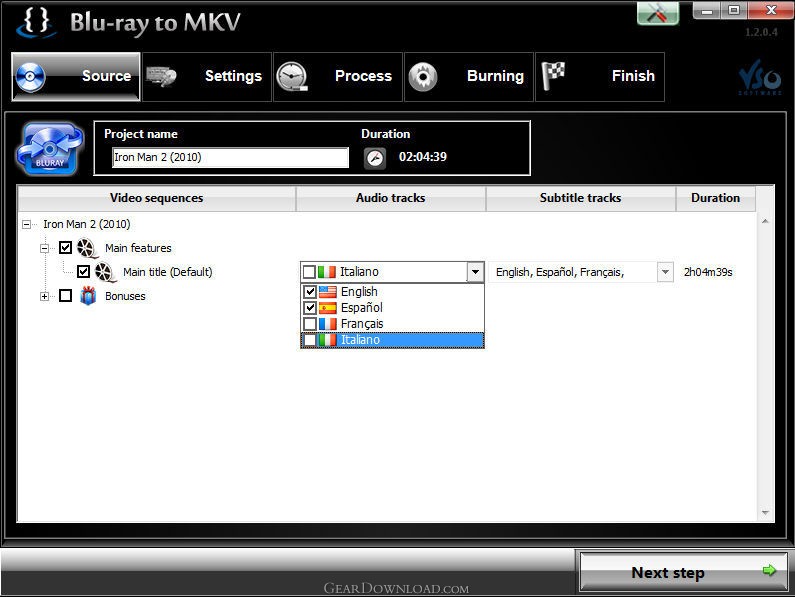
Task: Click the Project name input field
Action: point(230,157)
